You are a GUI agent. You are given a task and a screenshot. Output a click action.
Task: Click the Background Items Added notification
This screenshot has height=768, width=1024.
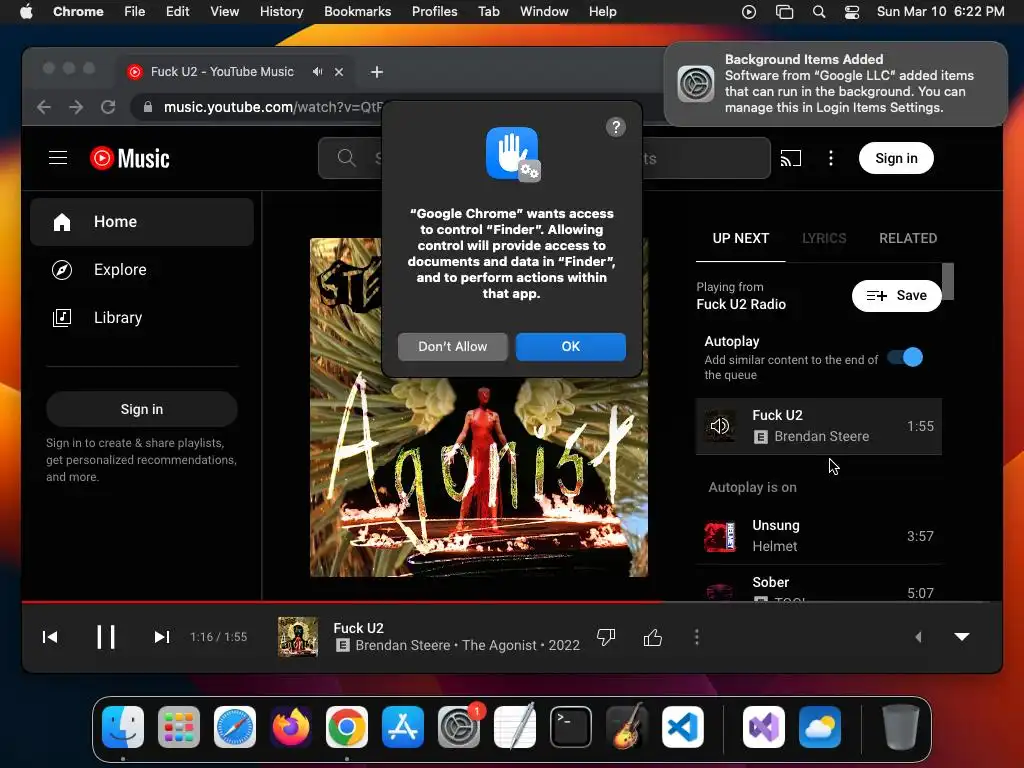click(835, 84)
